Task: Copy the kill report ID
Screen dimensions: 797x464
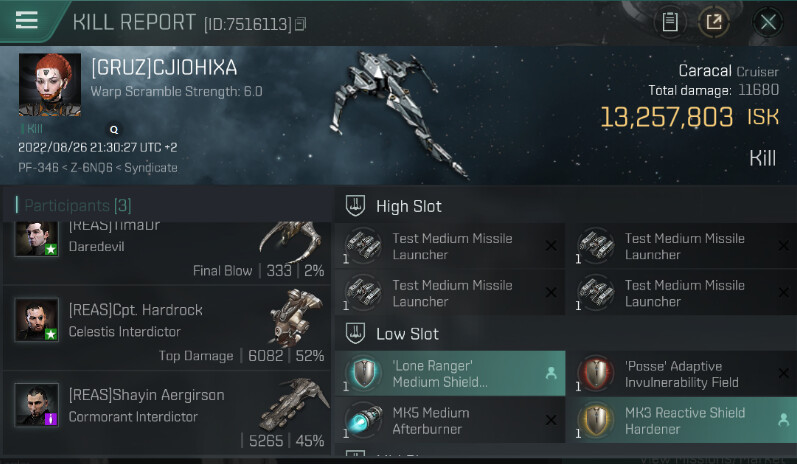Action: (x=301, y=24)
